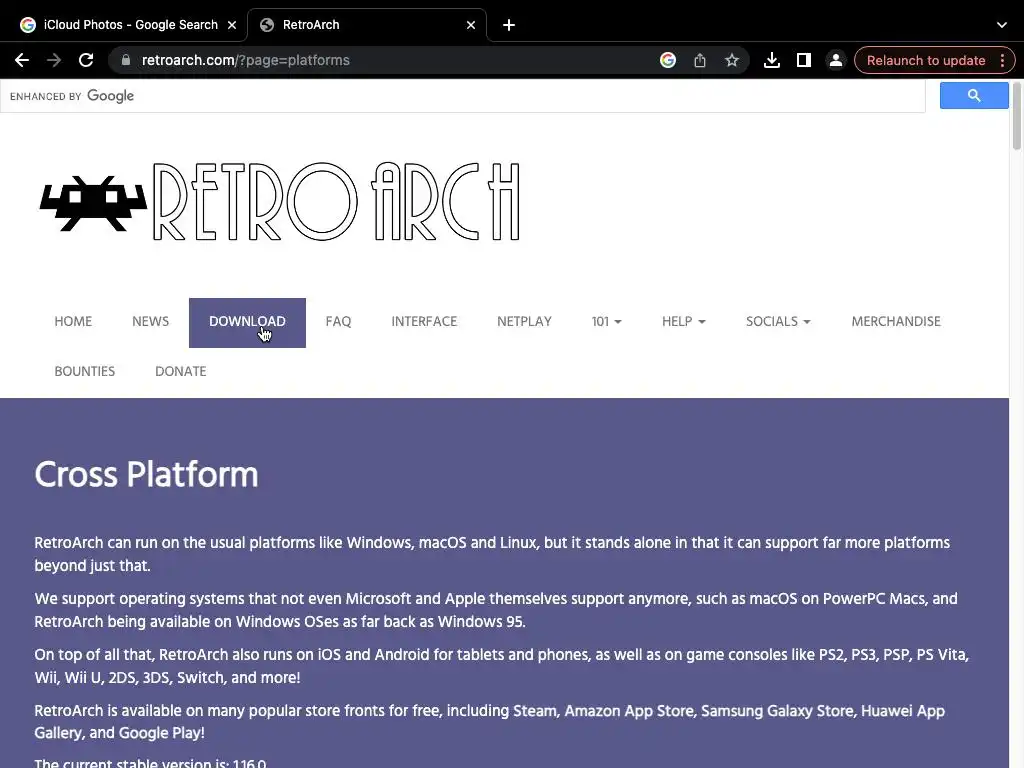
Task: Open a new tab with the plus icon
Action: (509, 25)
